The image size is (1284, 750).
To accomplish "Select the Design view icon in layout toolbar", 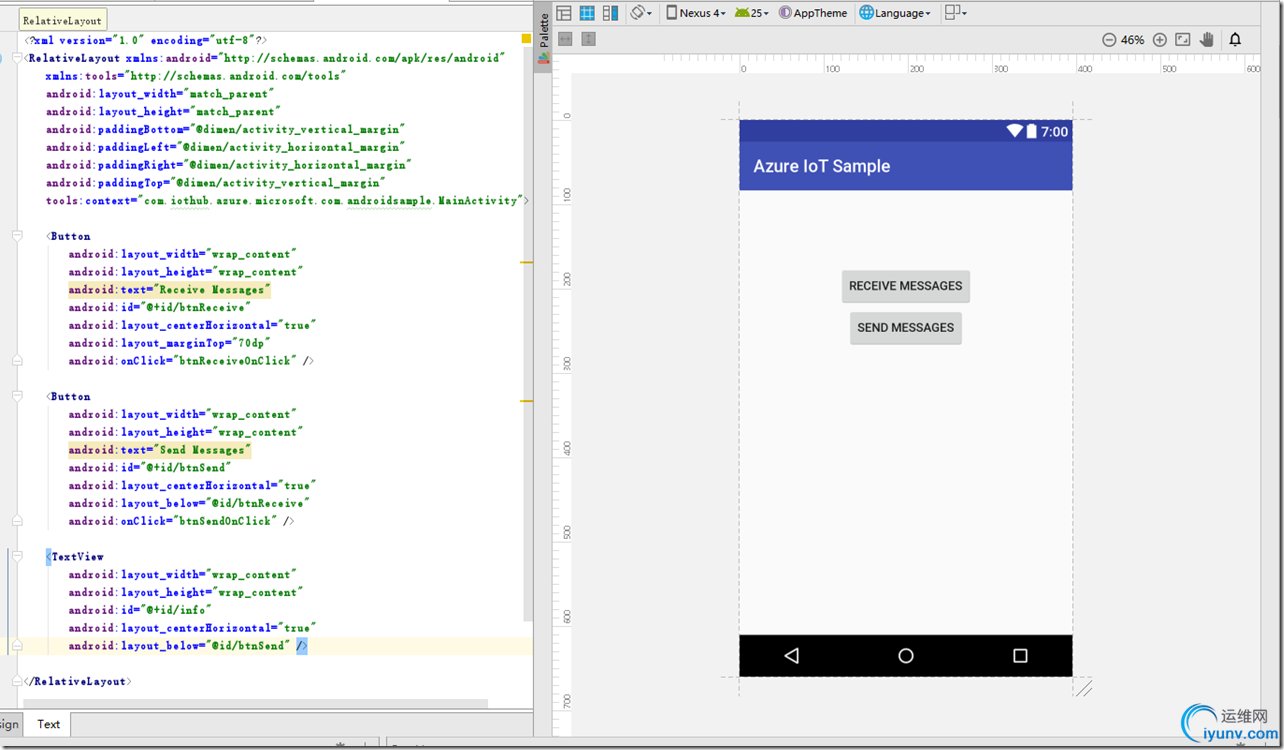I will click(564, 13).
